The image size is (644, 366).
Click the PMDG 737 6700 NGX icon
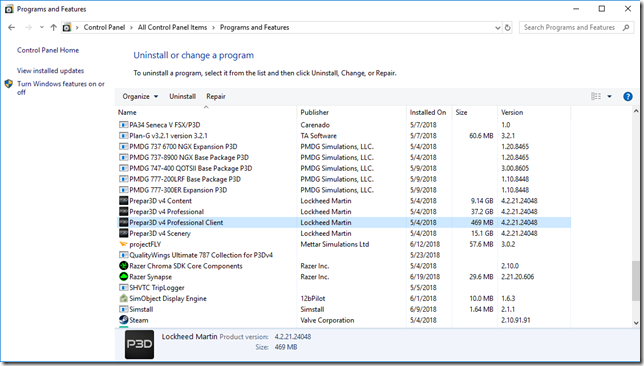(123, 147)
